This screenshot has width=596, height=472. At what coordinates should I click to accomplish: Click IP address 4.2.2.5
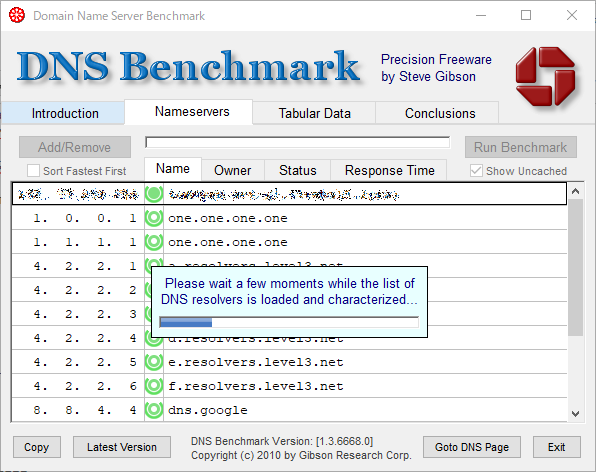(x=85, y=362)
